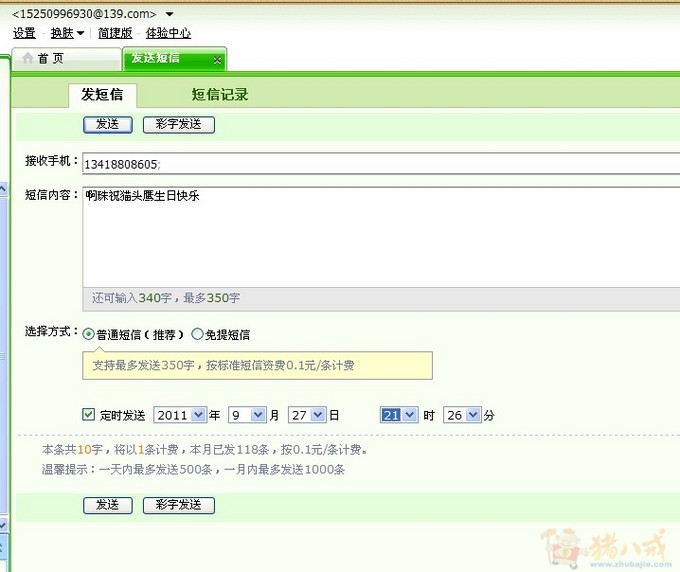Click the home icon on the 首页 tab
The height and width of the screenshot is (572, 680).
[x=28, y=58]
